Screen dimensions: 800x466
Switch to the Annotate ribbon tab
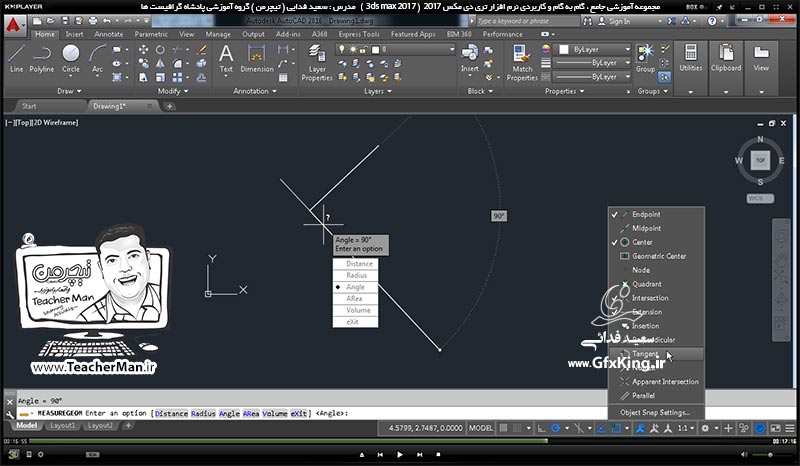[x=109, y=34]
